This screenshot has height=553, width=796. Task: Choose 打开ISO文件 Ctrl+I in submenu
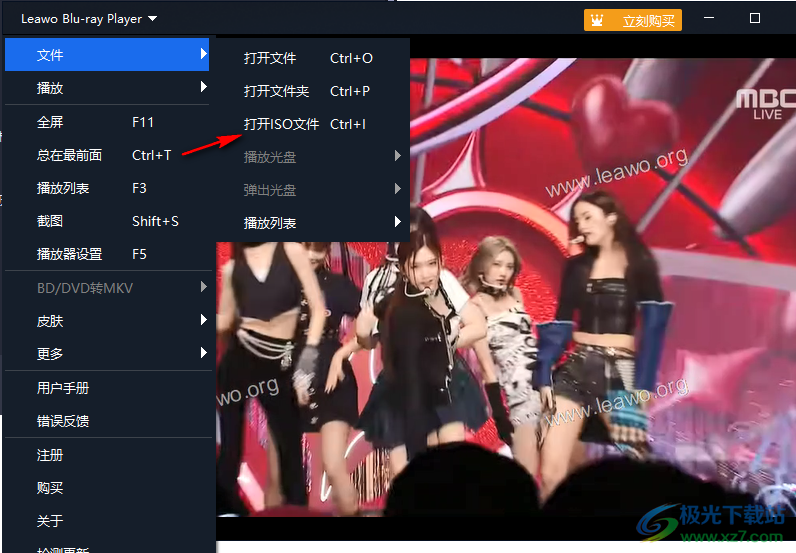(x=313, y=124)
